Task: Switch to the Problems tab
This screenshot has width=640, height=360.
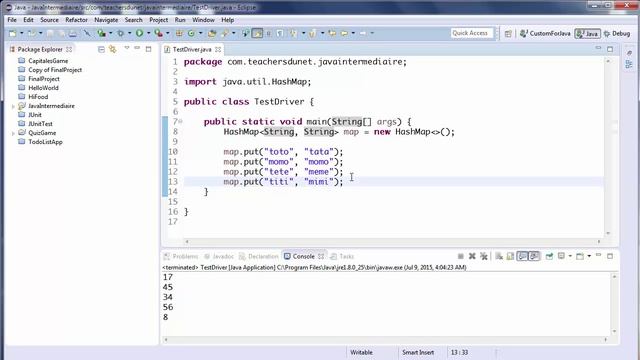Action: coord(181,256)
